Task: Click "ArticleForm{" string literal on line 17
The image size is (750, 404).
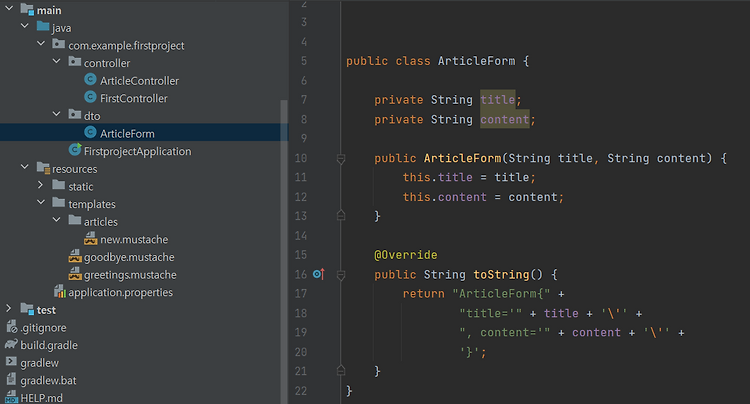Action: pyautogui.click(x=501, y=294)
